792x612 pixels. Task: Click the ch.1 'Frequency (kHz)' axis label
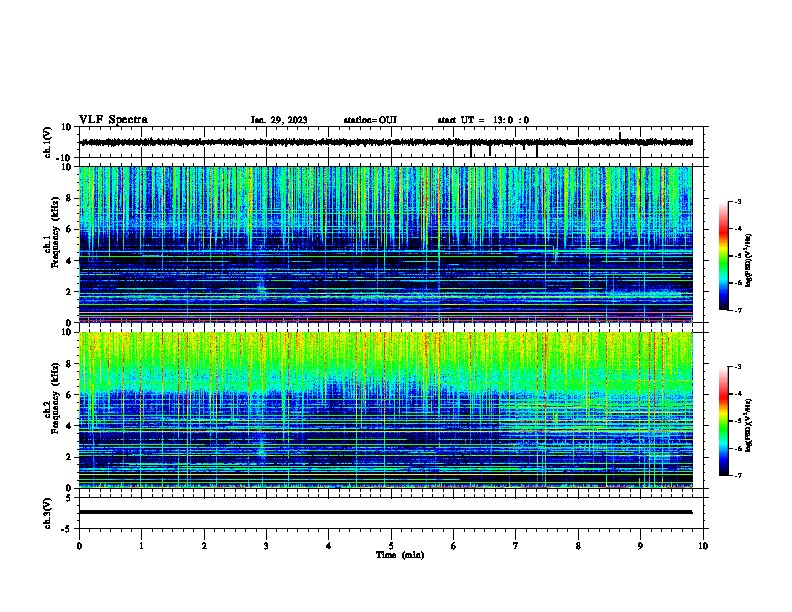click(55, 232)
